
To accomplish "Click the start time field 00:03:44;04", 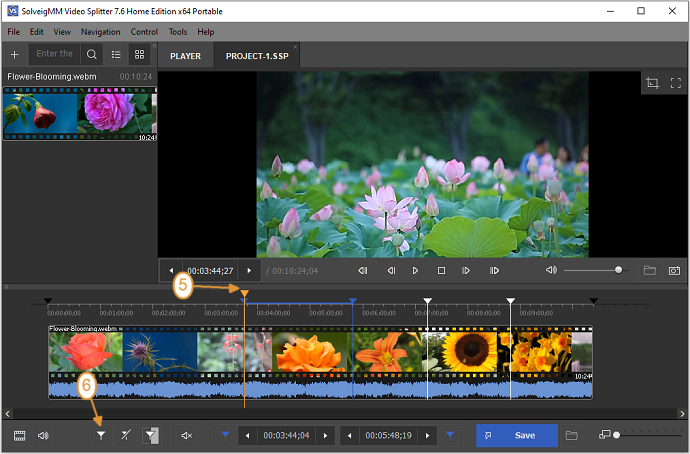I will pyautogui.click(x=286, y=436).
